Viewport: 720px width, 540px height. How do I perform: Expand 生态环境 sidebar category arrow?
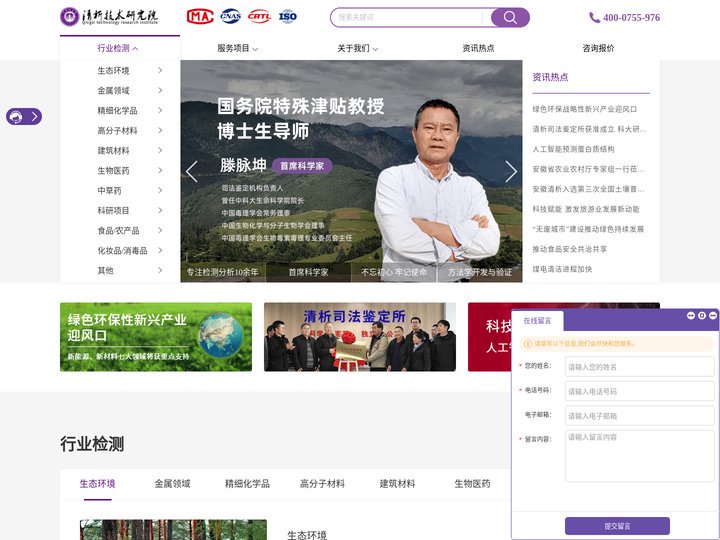[160, 70]
